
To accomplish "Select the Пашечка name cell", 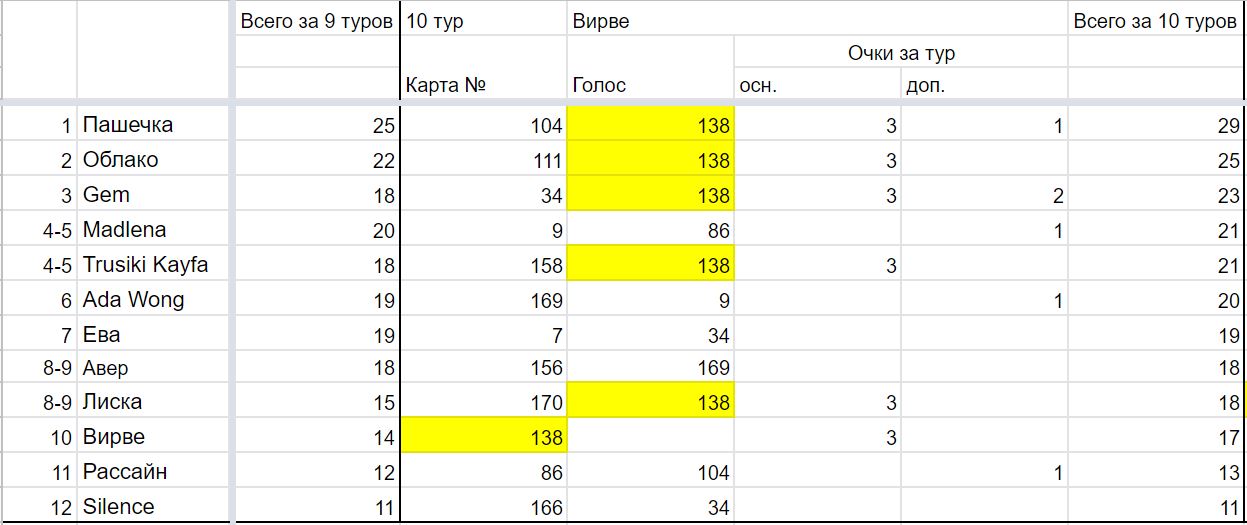I will (155, 125).
